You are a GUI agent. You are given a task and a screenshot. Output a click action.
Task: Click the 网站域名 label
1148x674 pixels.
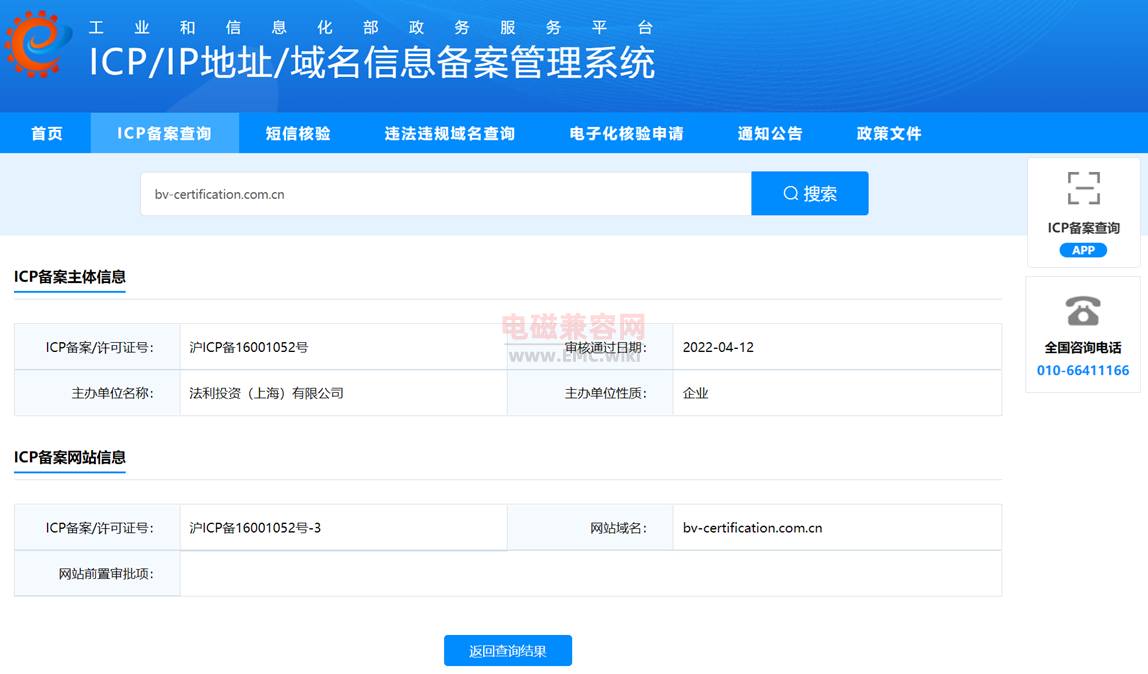[x=619, y=528]
